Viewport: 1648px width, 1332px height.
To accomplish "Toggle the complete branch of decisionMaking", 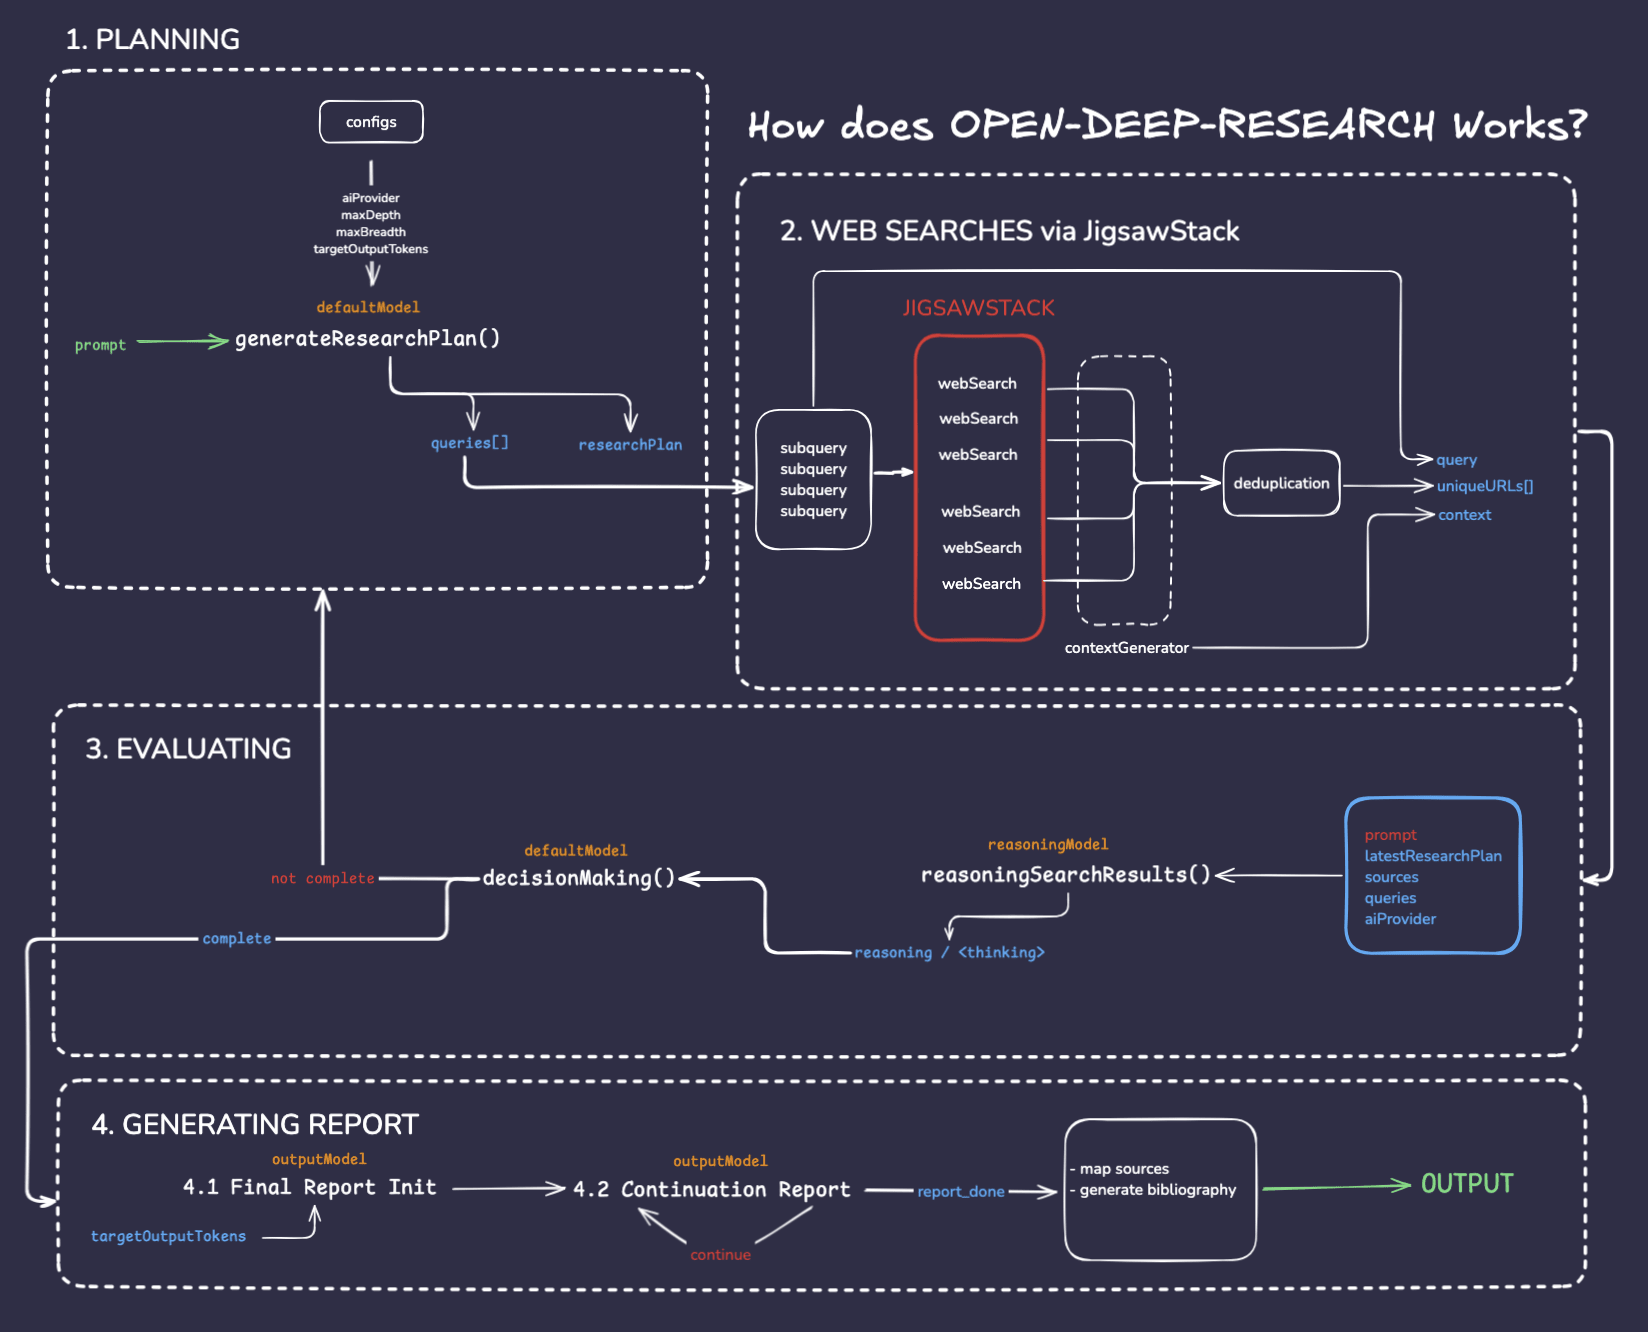I will pyautogui.click(x=236, y=938).
